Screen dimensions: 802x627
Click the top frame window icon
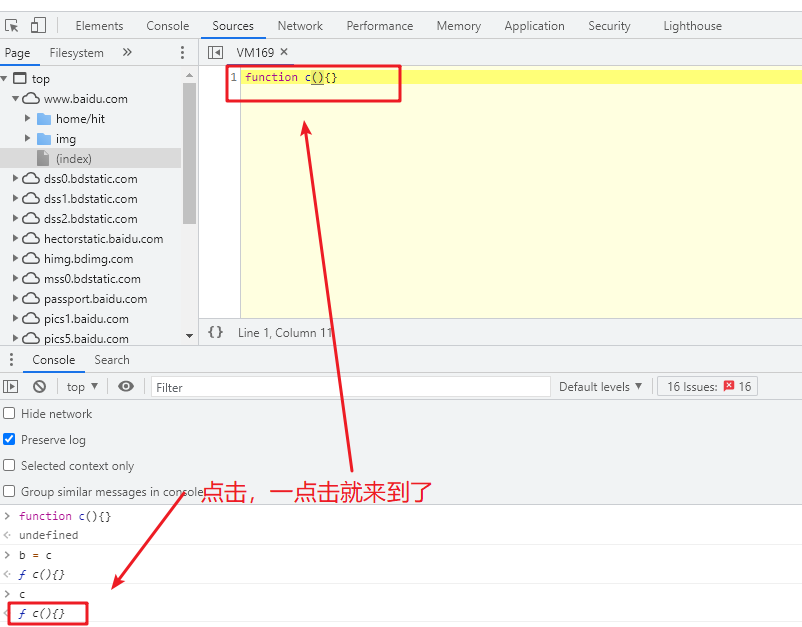pos(19,78)
